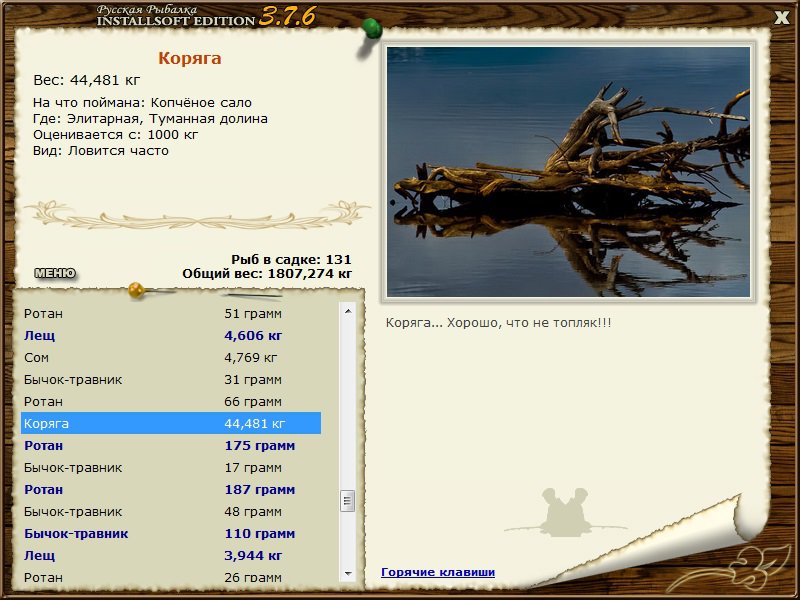Click the orange Коряга title heading
The width and height of the screenshot is (800, 600).
(x=190, y=58)
